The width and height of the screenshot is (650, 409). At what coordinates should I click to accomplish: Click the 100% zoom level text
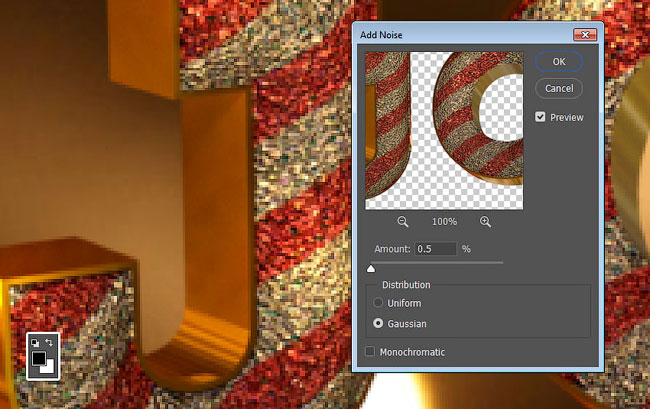[444, 222]
